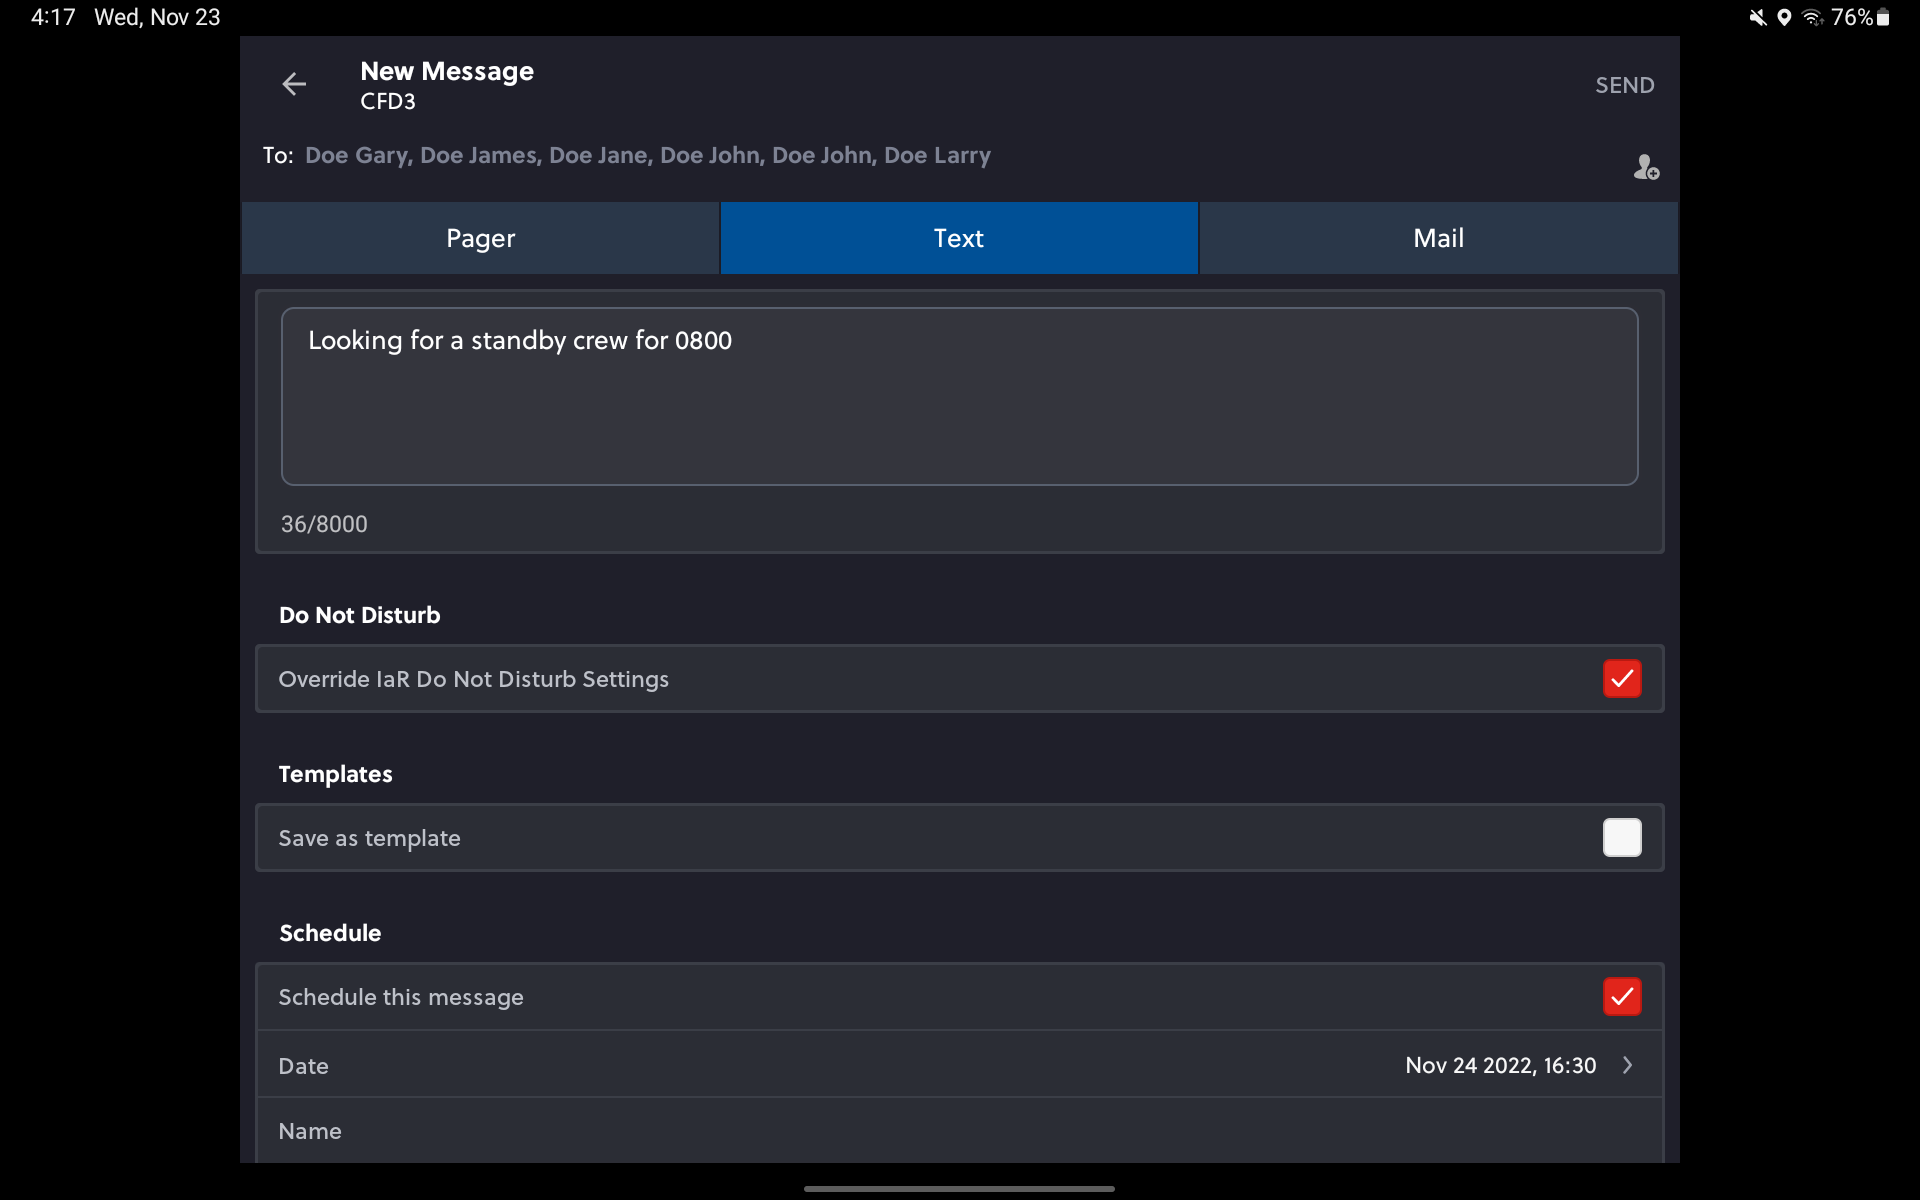1920x1200 pixels.
Task: Tap the muted sound status icon
Action: [x=1757, y=17]
